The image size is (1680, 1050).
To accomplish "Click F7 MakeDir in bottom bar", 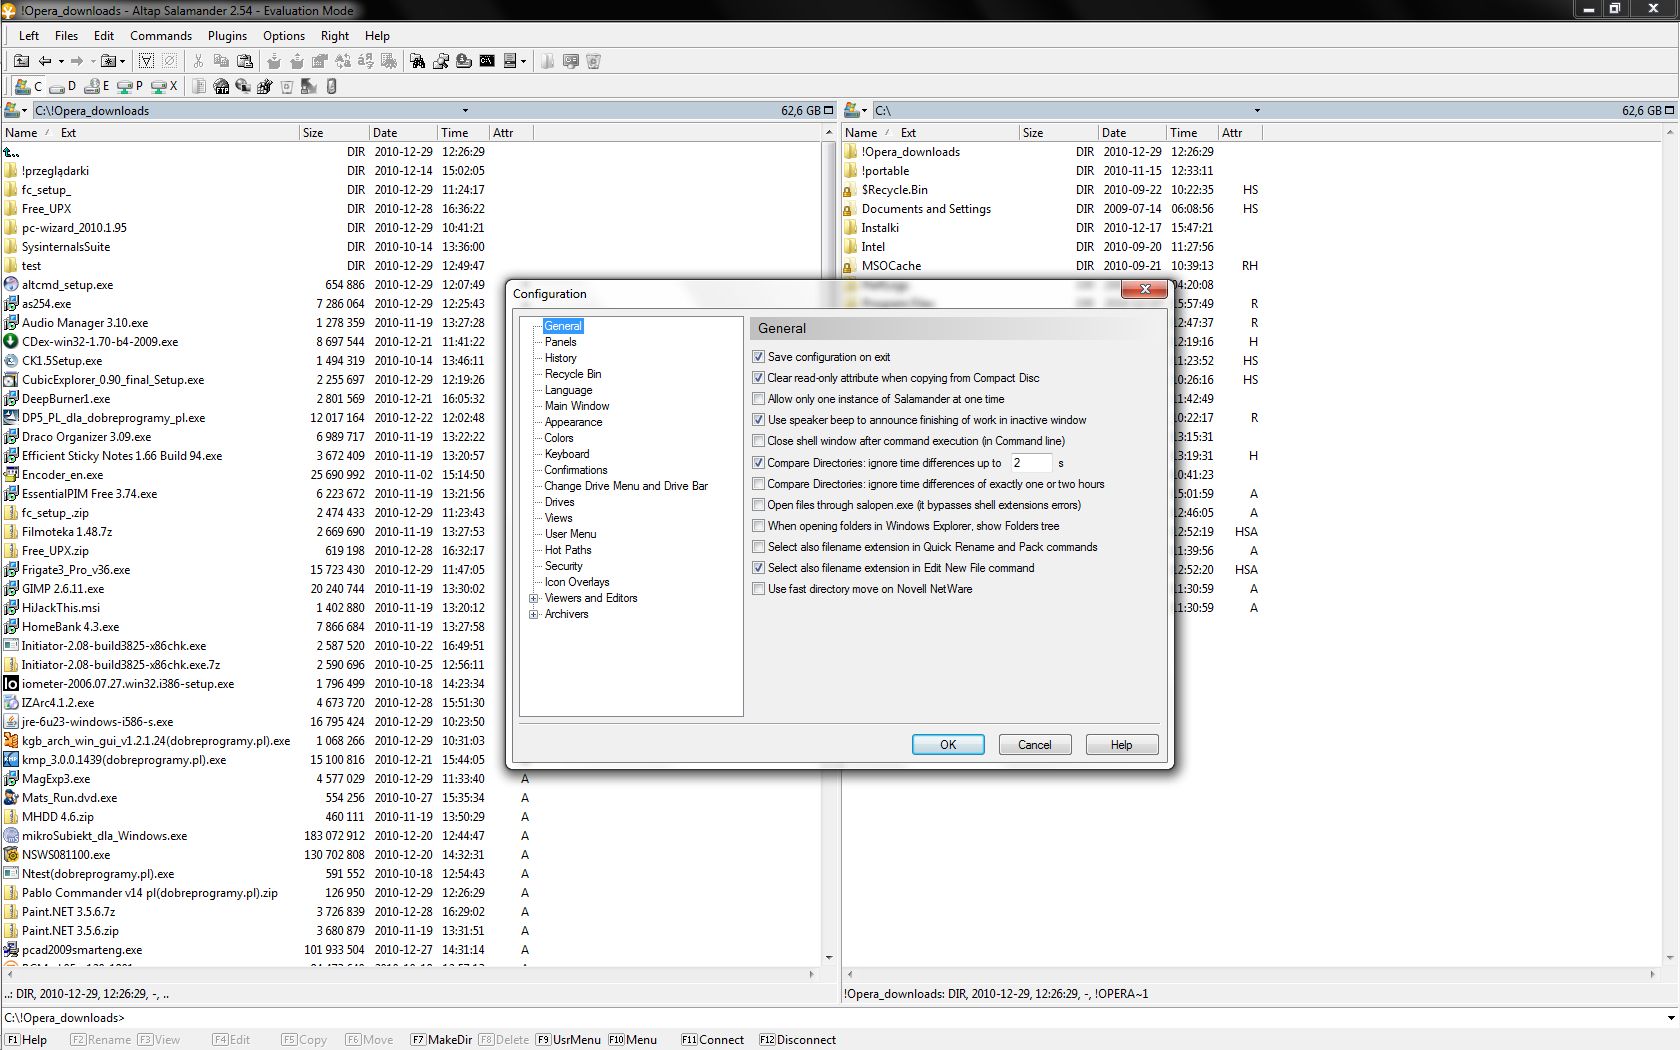I will [x=441, y=1040].
